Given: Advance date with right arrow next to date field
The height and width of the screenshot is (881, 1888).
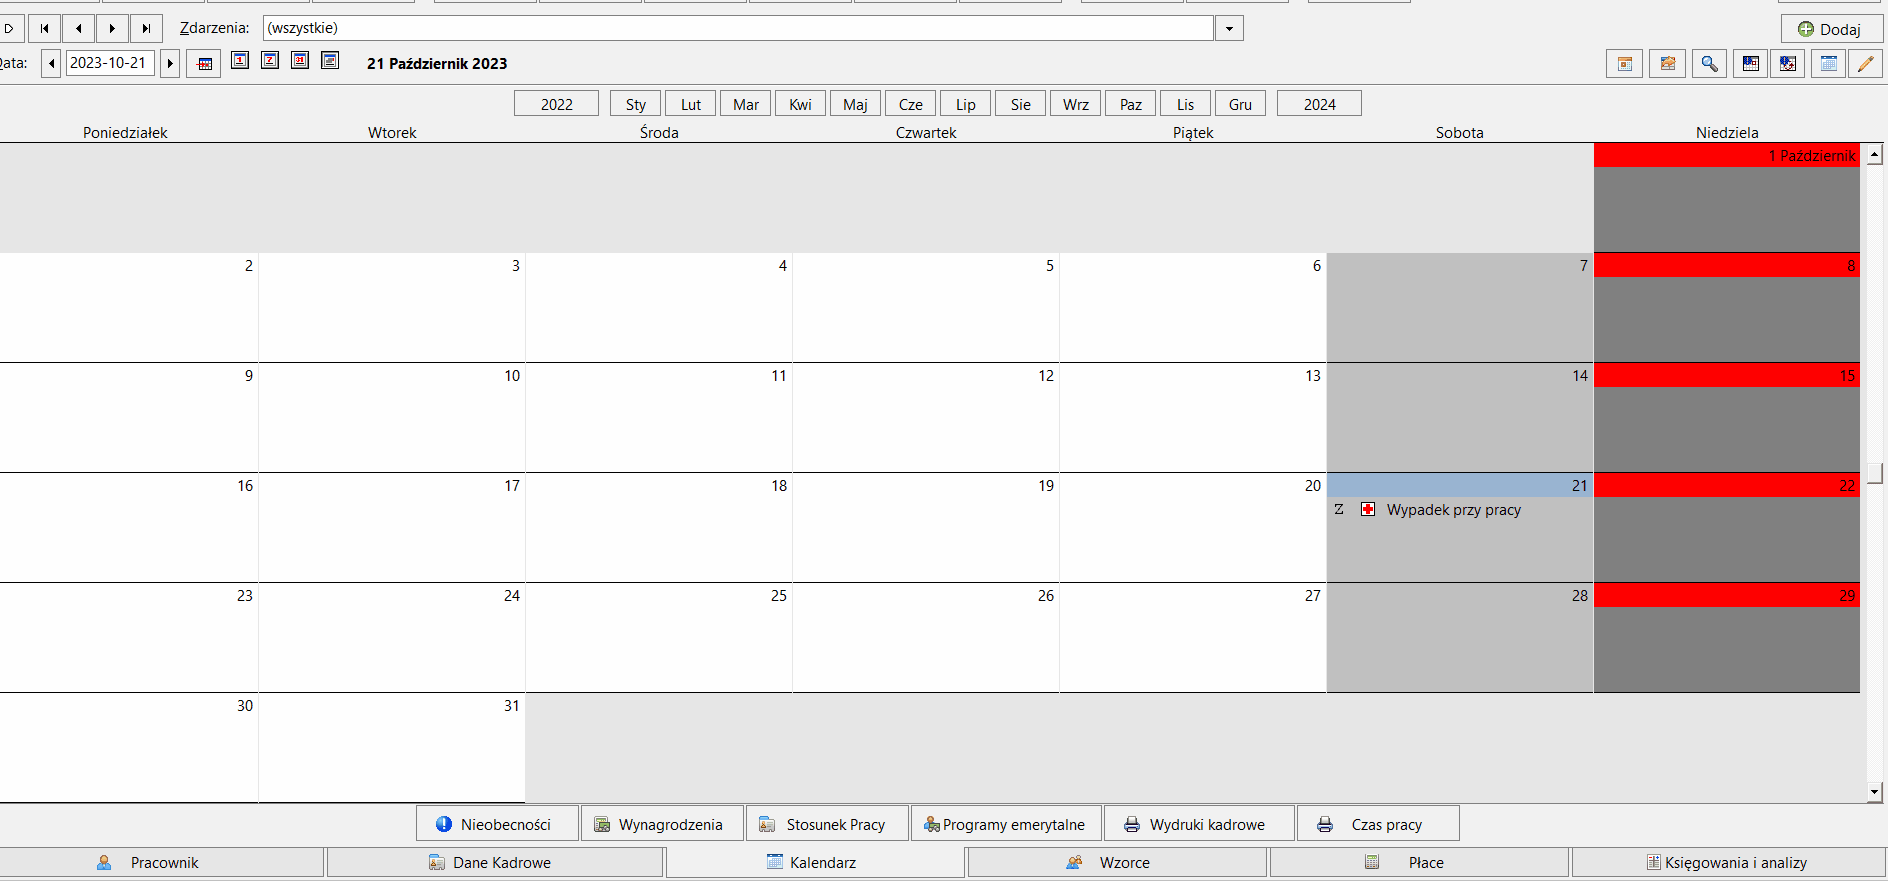Looking at the screenshot, I should click(x=170, y=64).
